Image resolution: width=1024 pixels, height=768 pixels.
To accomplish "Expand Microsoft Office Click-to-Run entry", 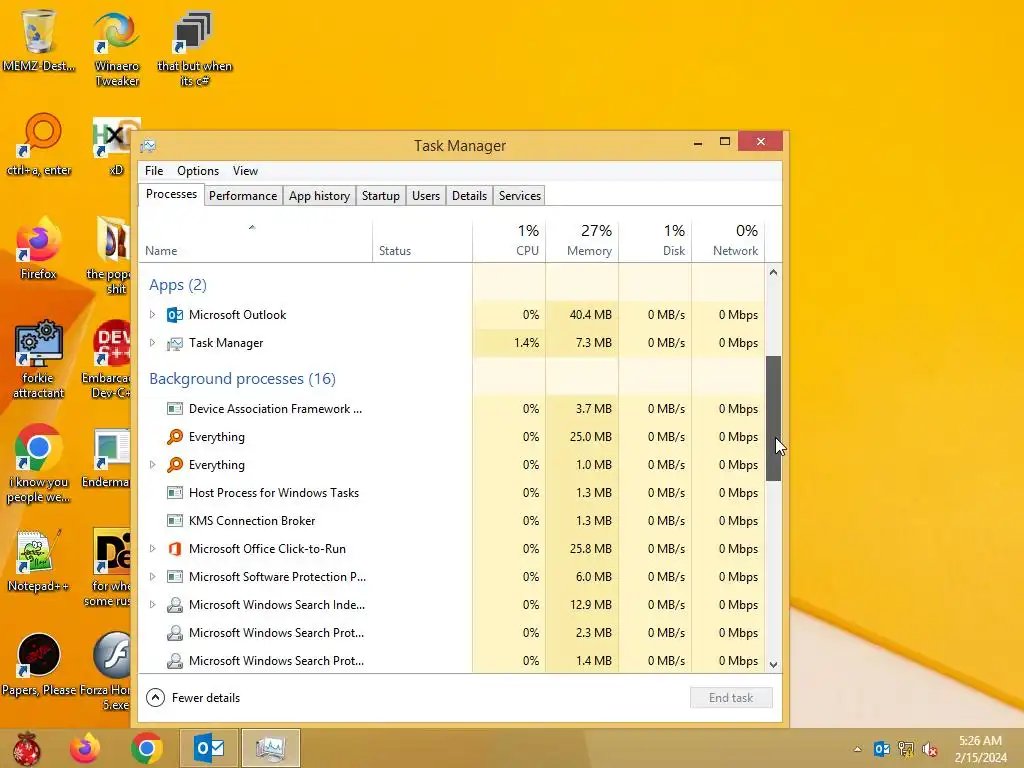I will coord(152,549).
